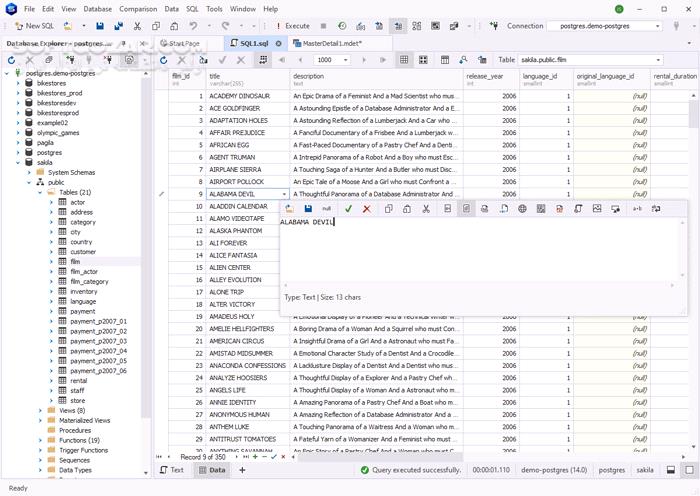Save the document with the main toolbar floppy icon

(x=100, y=26)
